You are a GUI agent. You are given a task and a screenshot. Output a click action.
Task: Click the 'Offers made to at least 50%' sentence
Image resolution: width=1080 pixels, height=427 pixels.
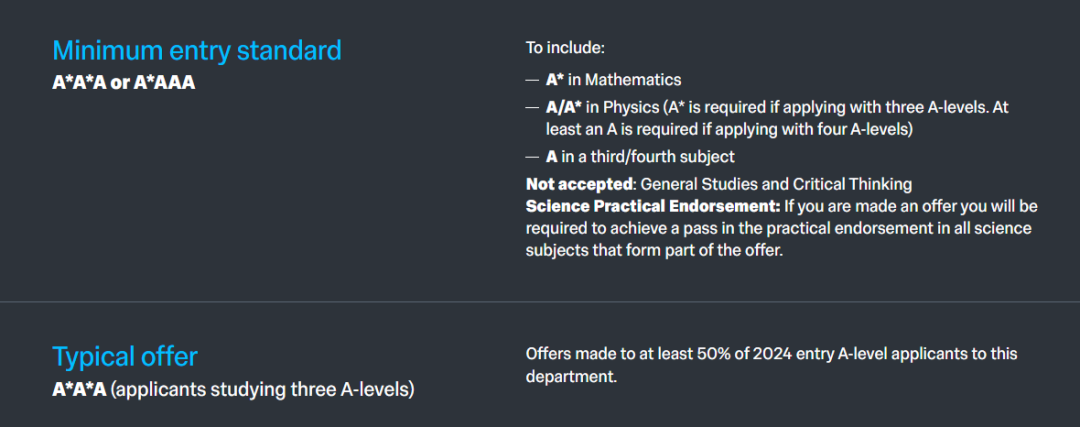[771, 365]
